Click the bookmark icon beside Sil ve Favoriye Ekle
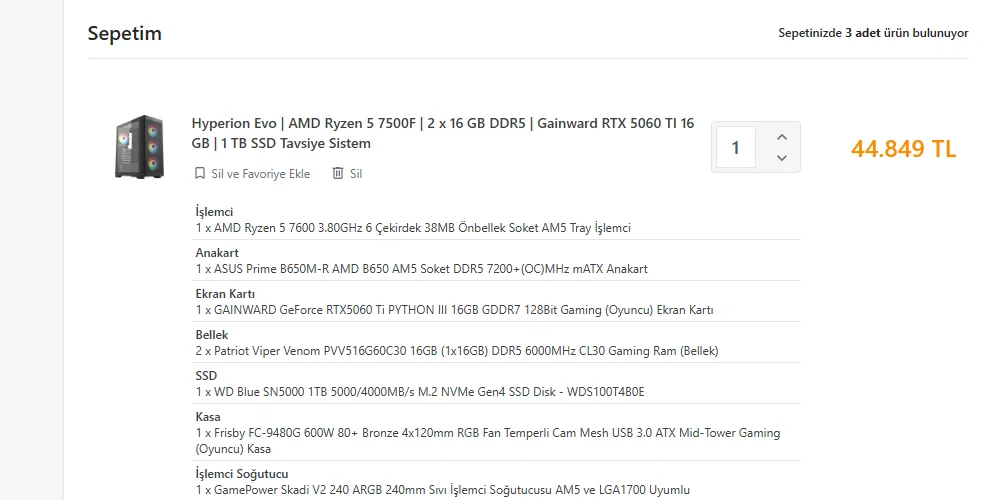The image size is (991, 500). 200,173
